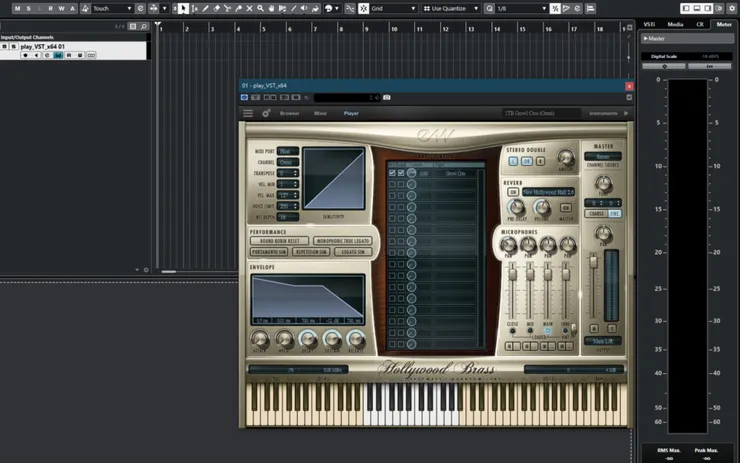Open the reverb preset Hollywood Hall dropdown
This screenshot has width=740, height=463.
click(x=550, y=191)
